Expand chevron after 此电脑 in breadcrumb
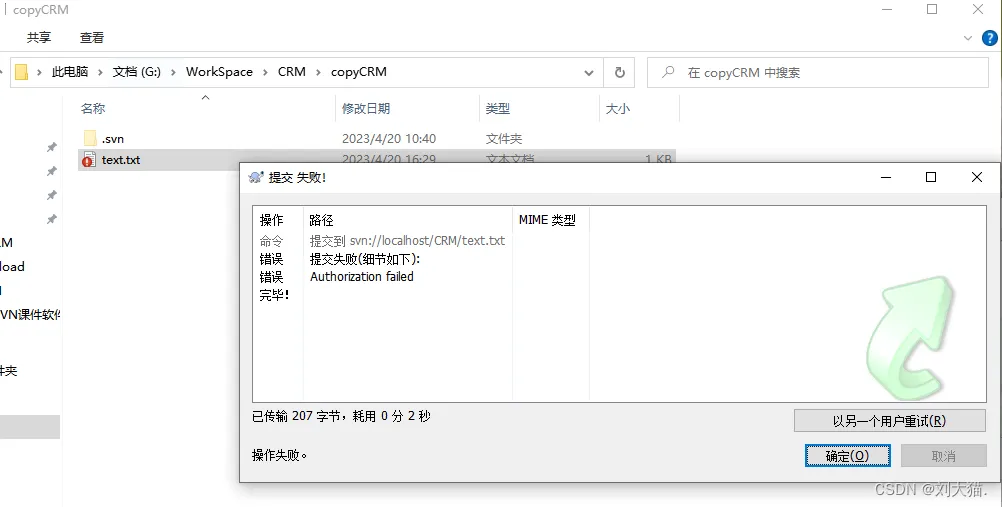The image size is (1002, 507). 100,72
